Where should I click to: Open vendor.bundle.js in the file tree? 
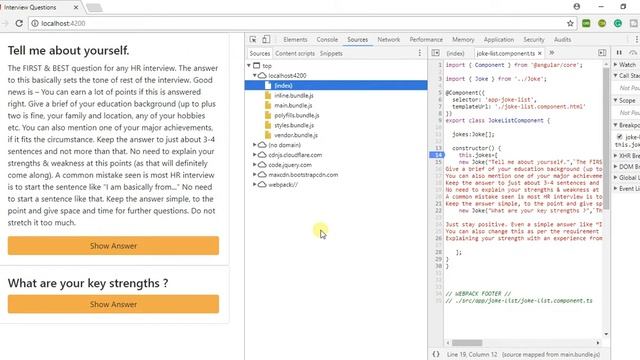coord(296,135)
